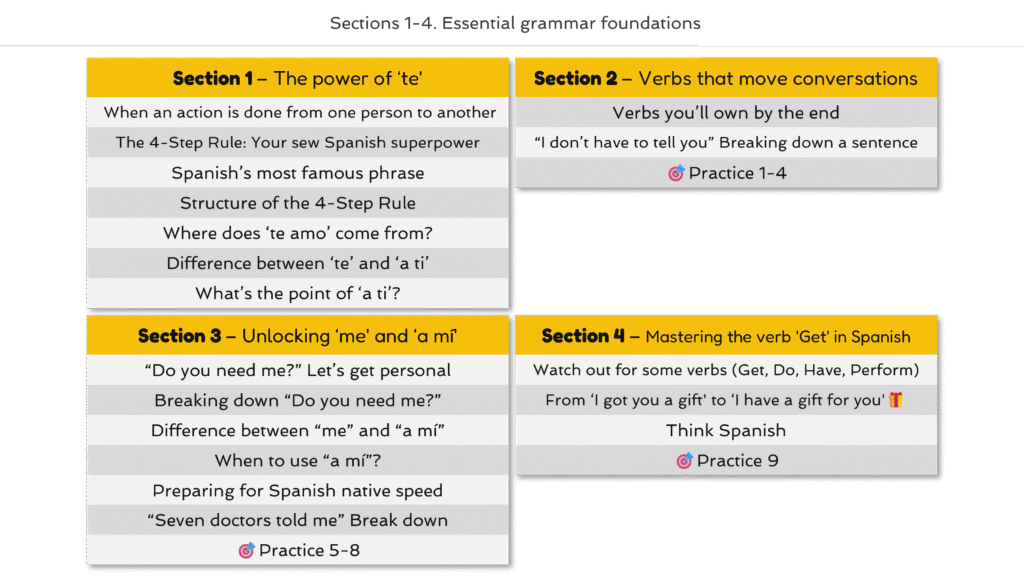Click the target icon beside Practice 1-4
The width and height of the screenshot is (1024, 579).
pyautogui.click(x=676, y=173)
